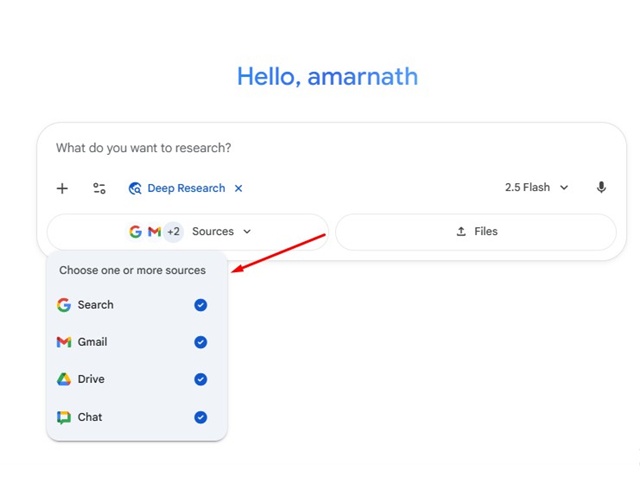The height and width of the screenshot is (483, 640).
Task: Click the Deep Research magnifier icon
Action: [135, 188]
